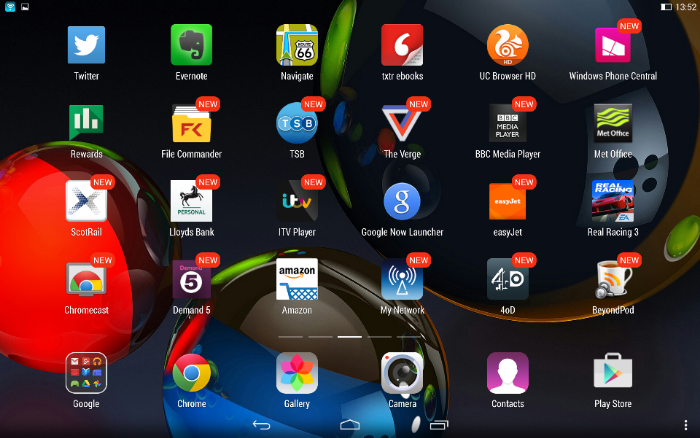Viewport: 700px width, 438px height.
Task: Launch the 4oD app
Action: coord(508,279)
